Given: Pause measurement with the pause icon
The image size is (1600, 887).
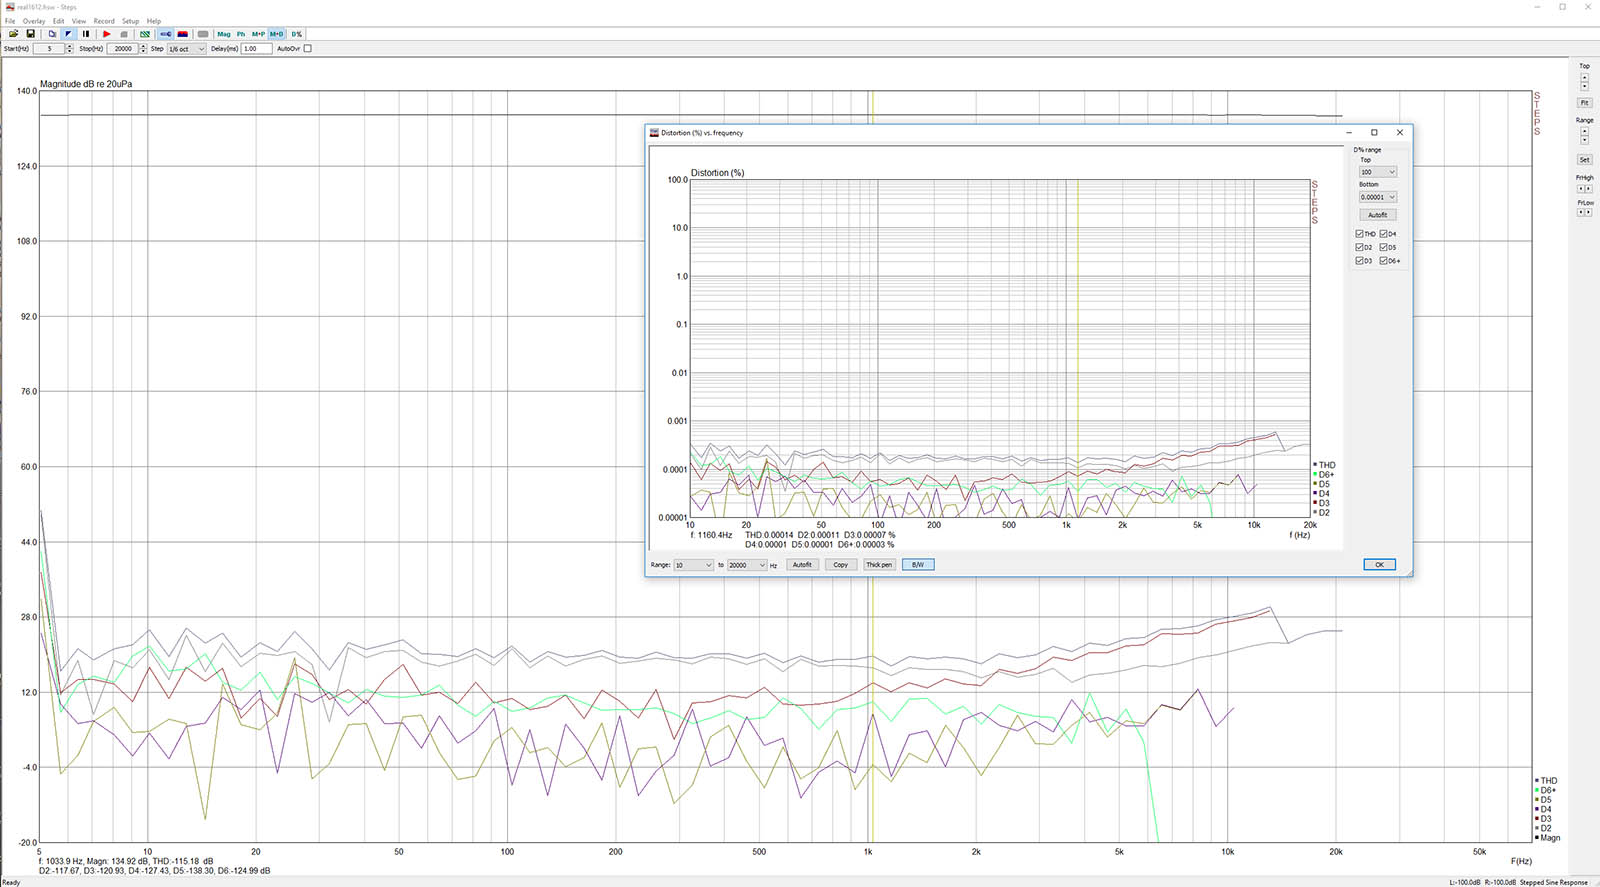Looking at the screenshot, I should (x=86, y=34).
